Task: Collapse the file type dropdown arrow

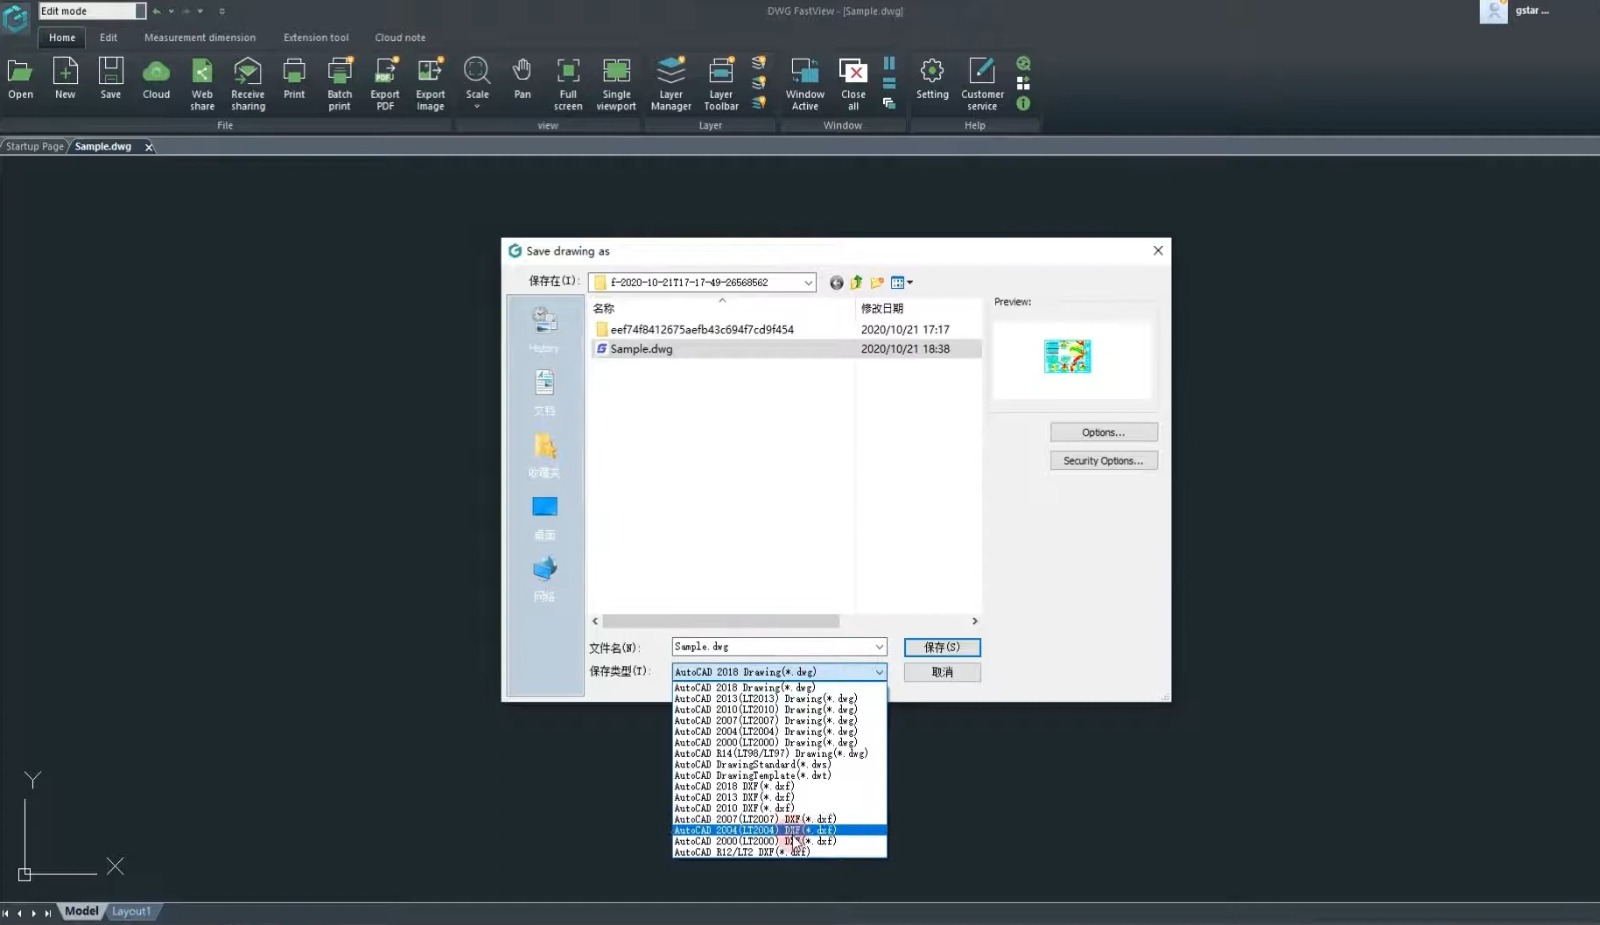Action: pyautogui.click(x=879, y=672)
